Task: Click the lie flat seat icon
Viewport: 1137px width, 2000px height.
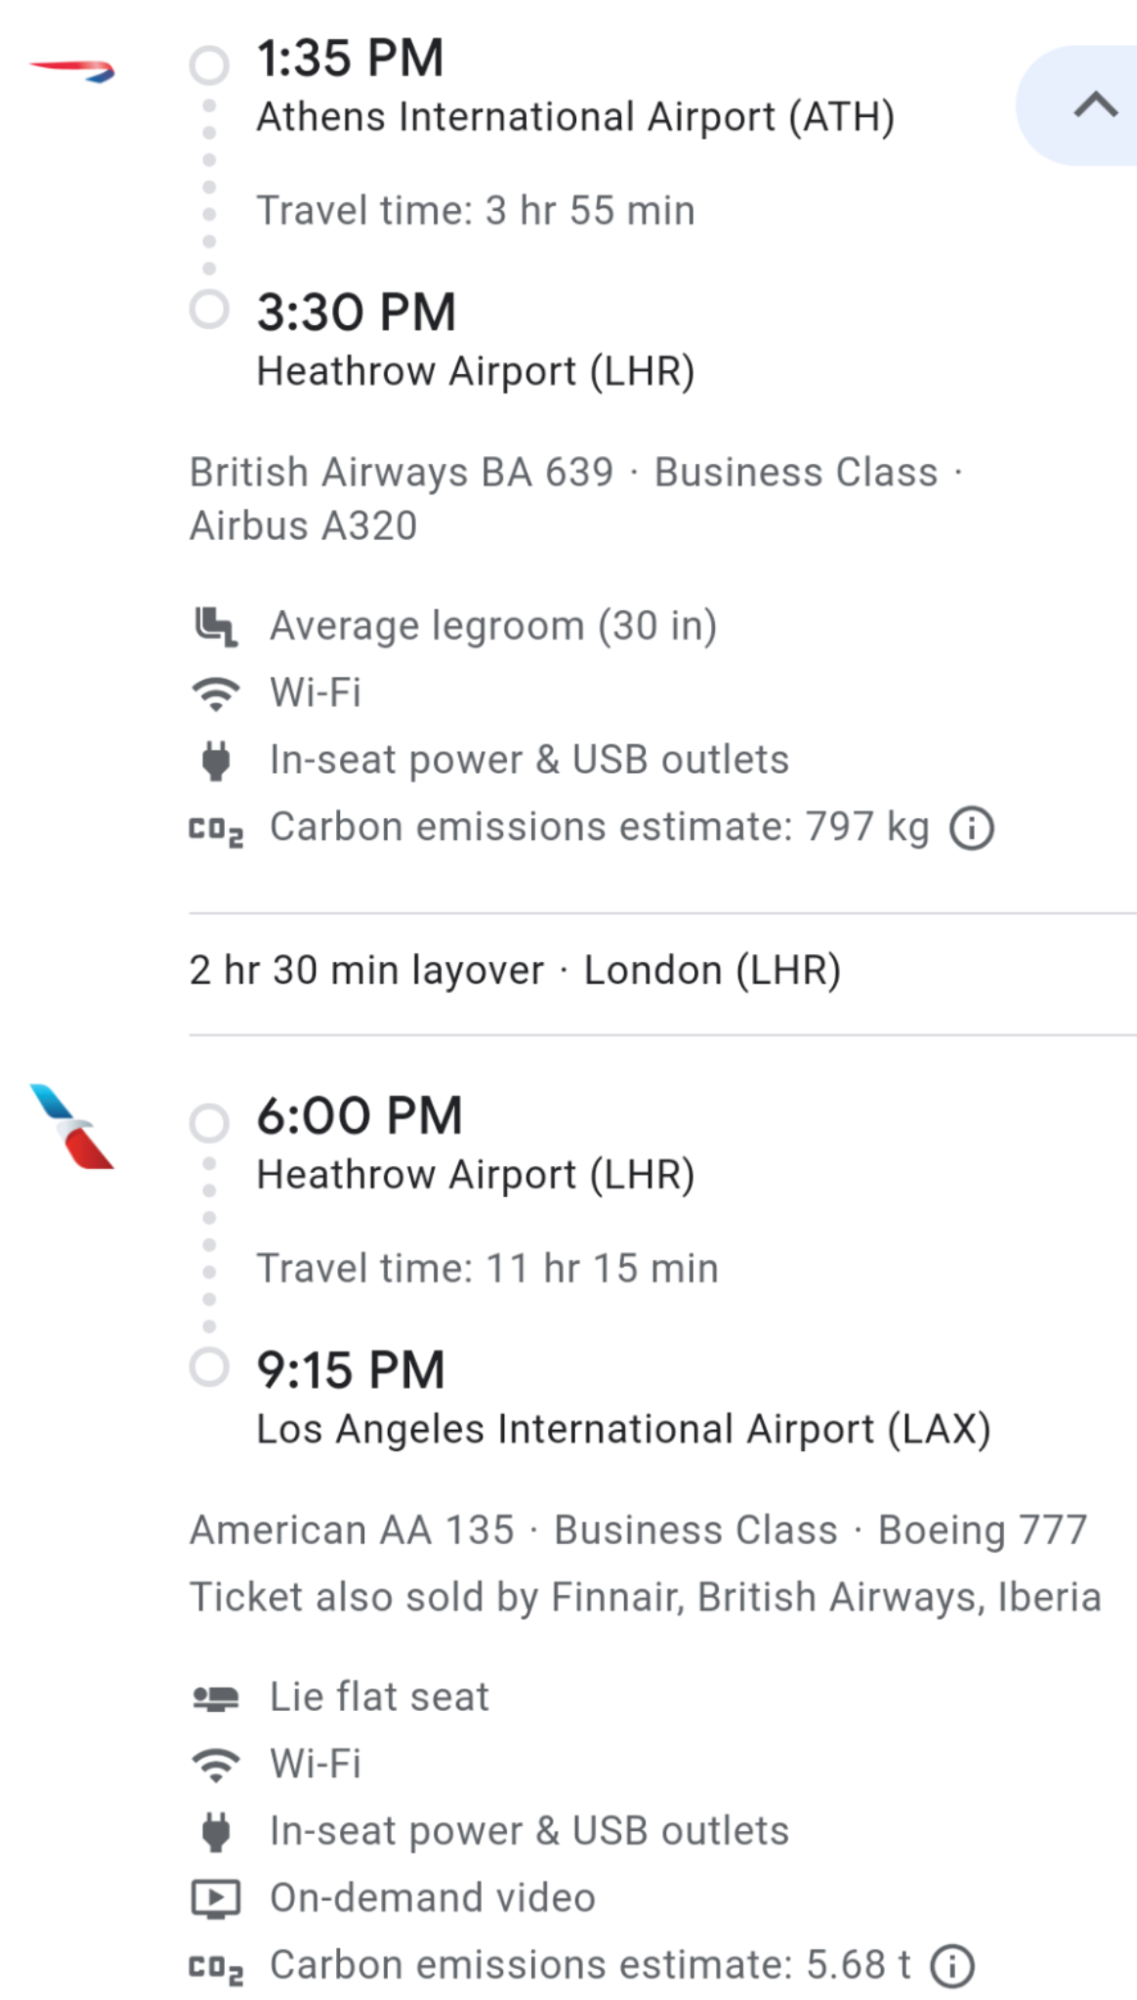Action: pos(215,1698)
